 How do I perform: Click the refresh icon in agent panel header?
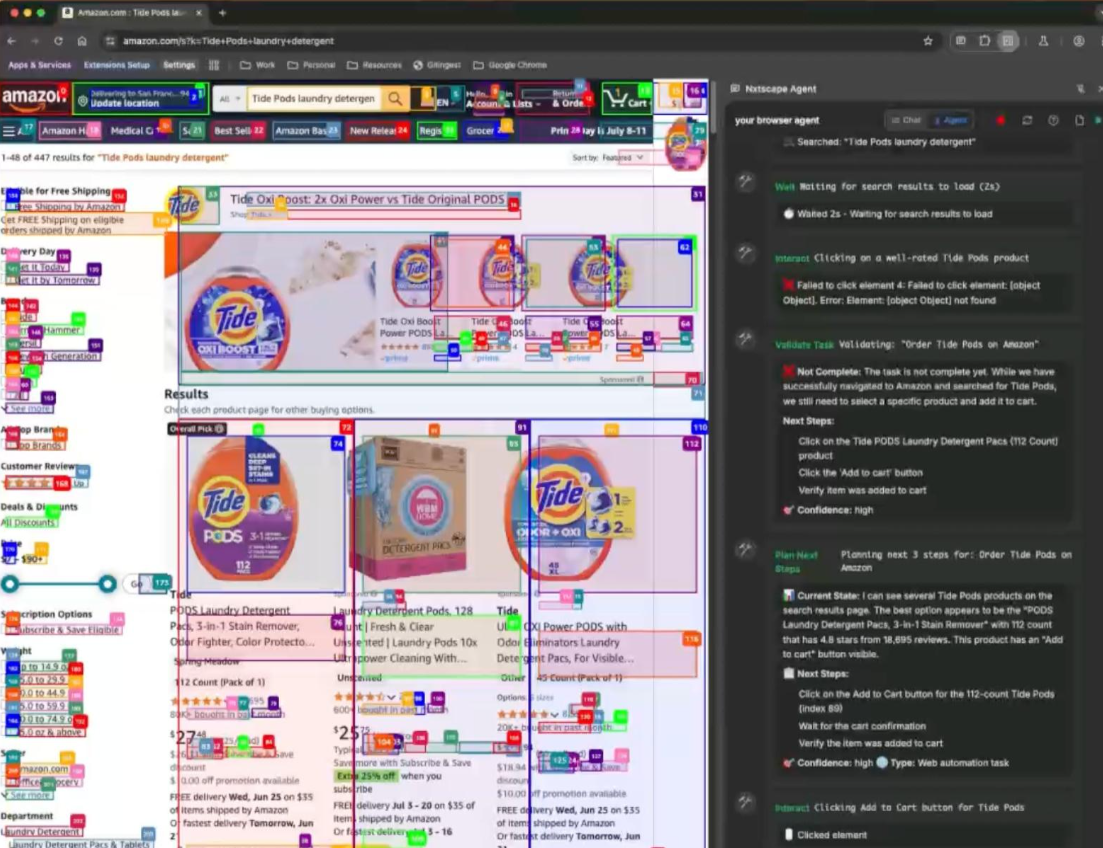point(1026,120)
